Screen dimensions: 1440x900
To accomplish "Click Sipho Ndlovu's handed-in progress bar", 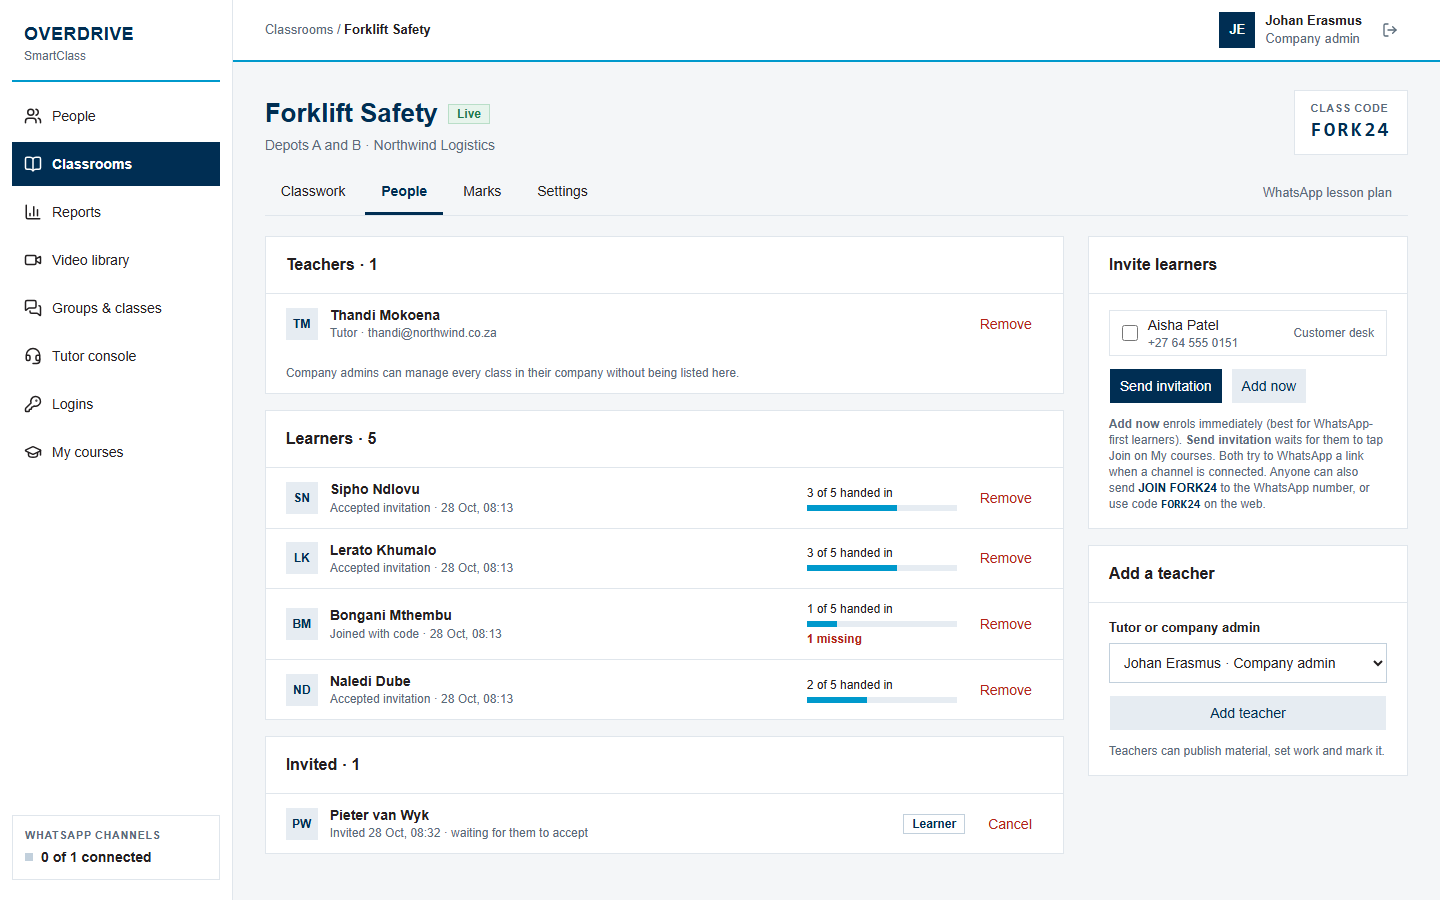I will tap(882, 508).
